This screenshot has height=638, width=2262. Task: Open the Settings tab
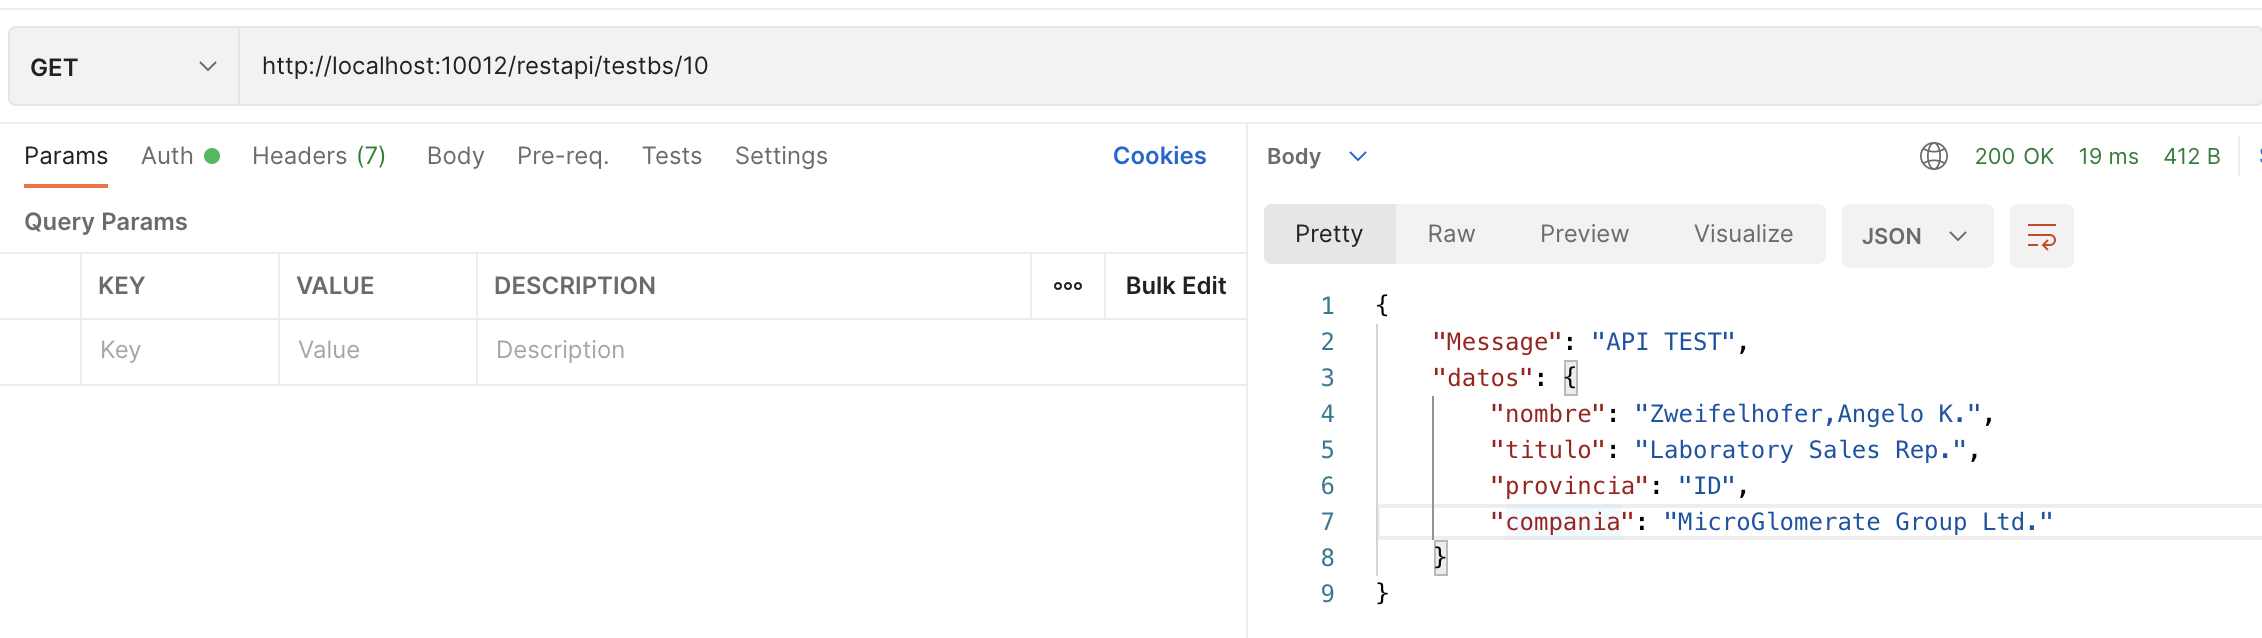coord(781,156)
